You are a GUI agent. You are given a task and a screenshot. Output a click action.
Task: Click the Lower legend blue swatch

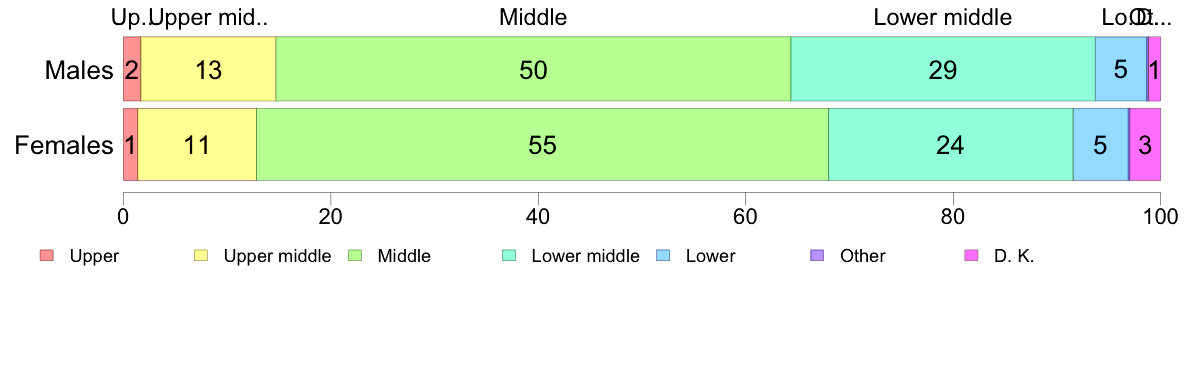[663, 256]
